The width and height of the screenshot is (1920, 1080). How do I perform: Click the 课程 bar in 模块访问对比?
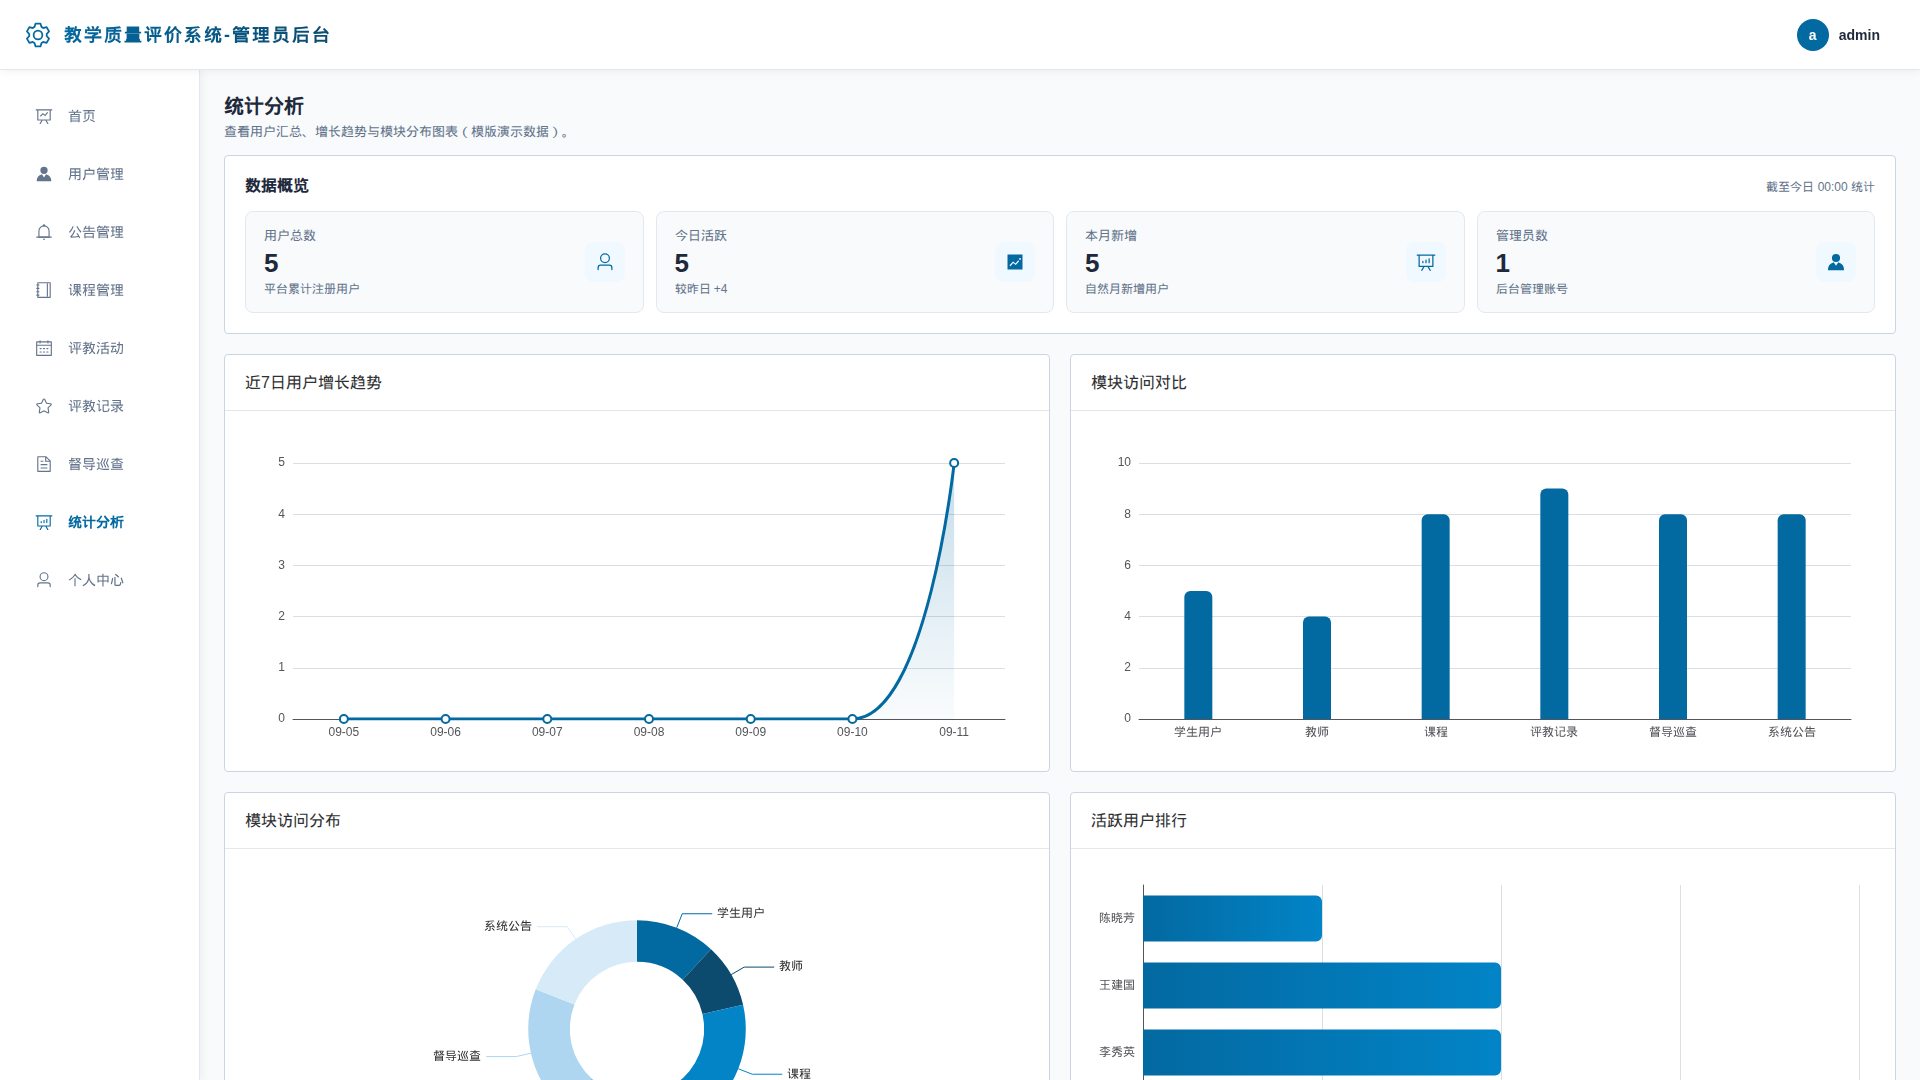pos(1436,617)
